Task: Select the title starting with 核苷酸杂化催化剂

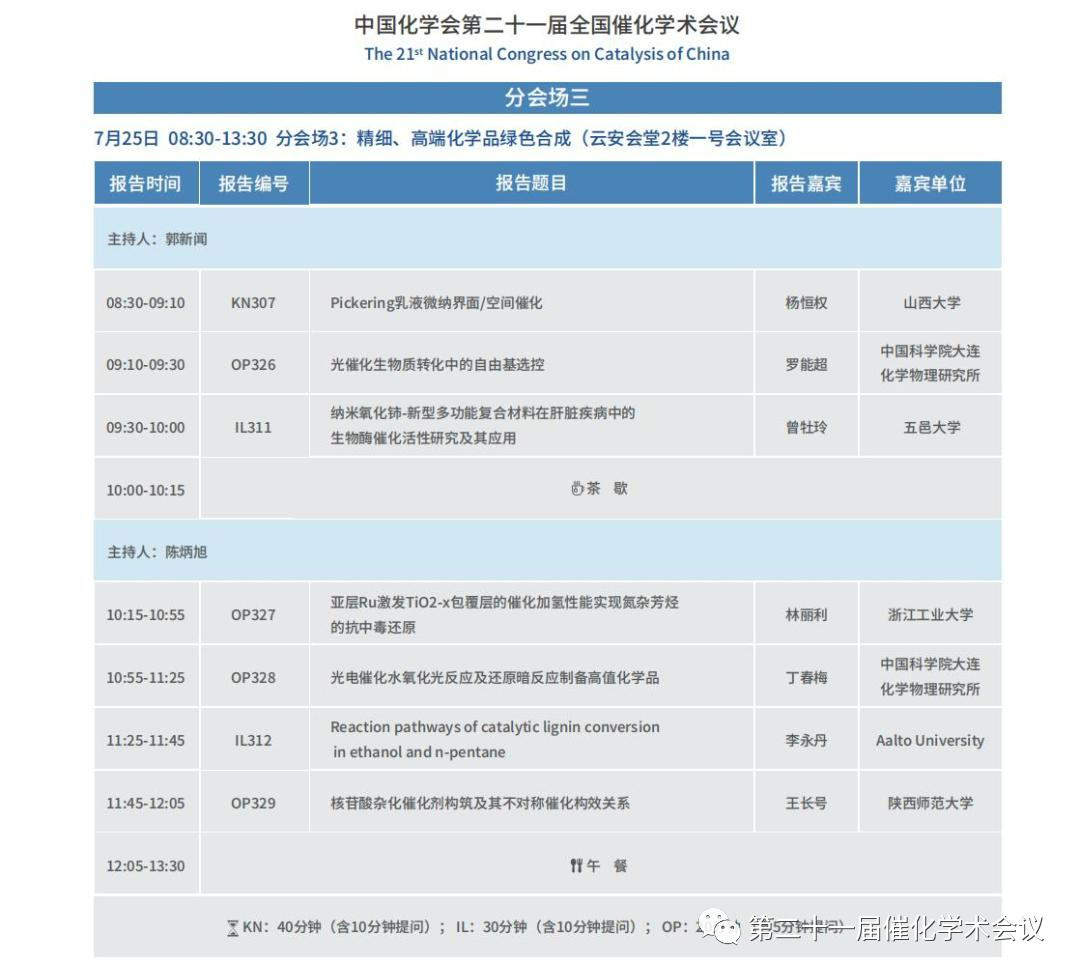Action: 479,803
